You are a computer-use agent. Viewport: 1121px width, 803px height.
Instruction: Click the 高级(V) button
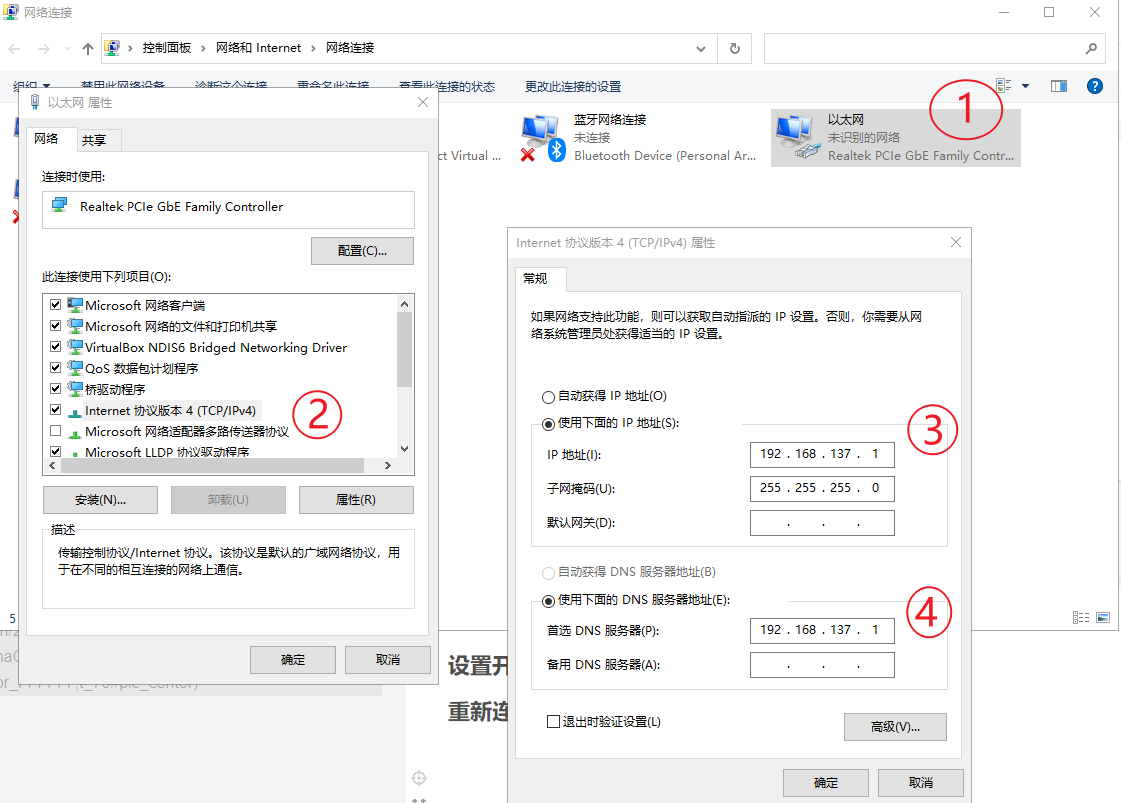point(895,727)
